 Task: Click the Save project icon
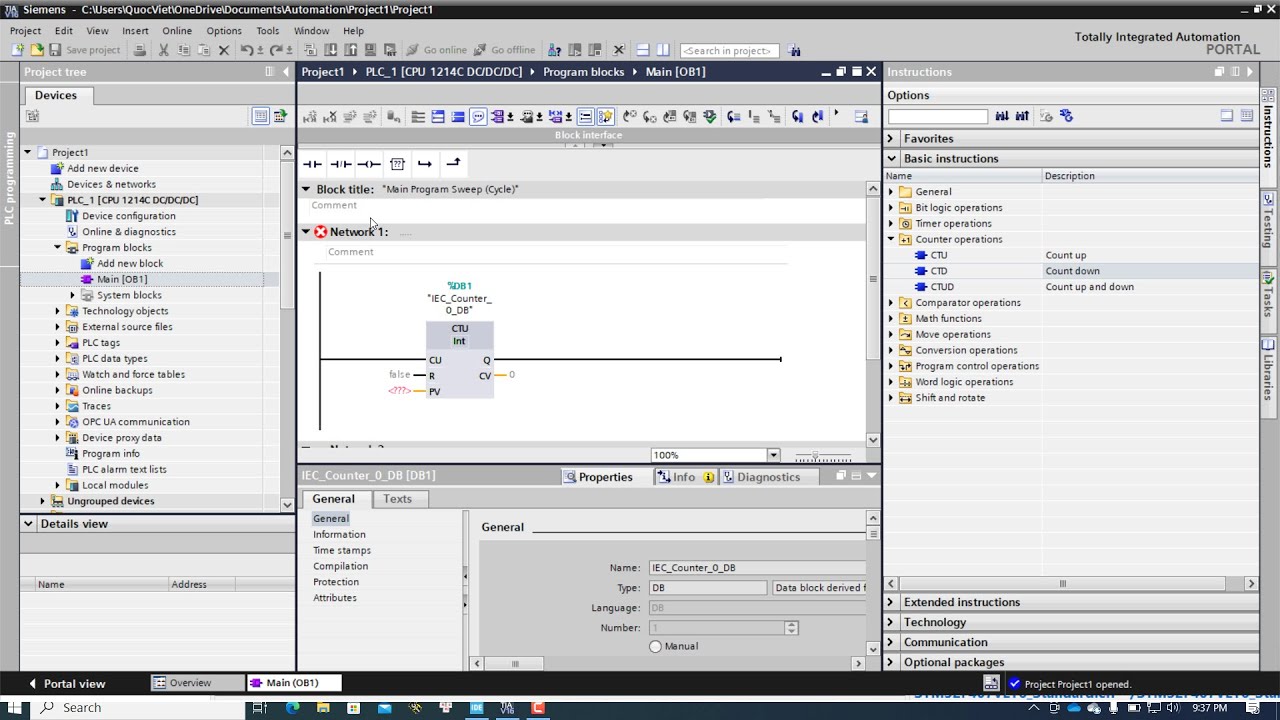pos(55,50)
